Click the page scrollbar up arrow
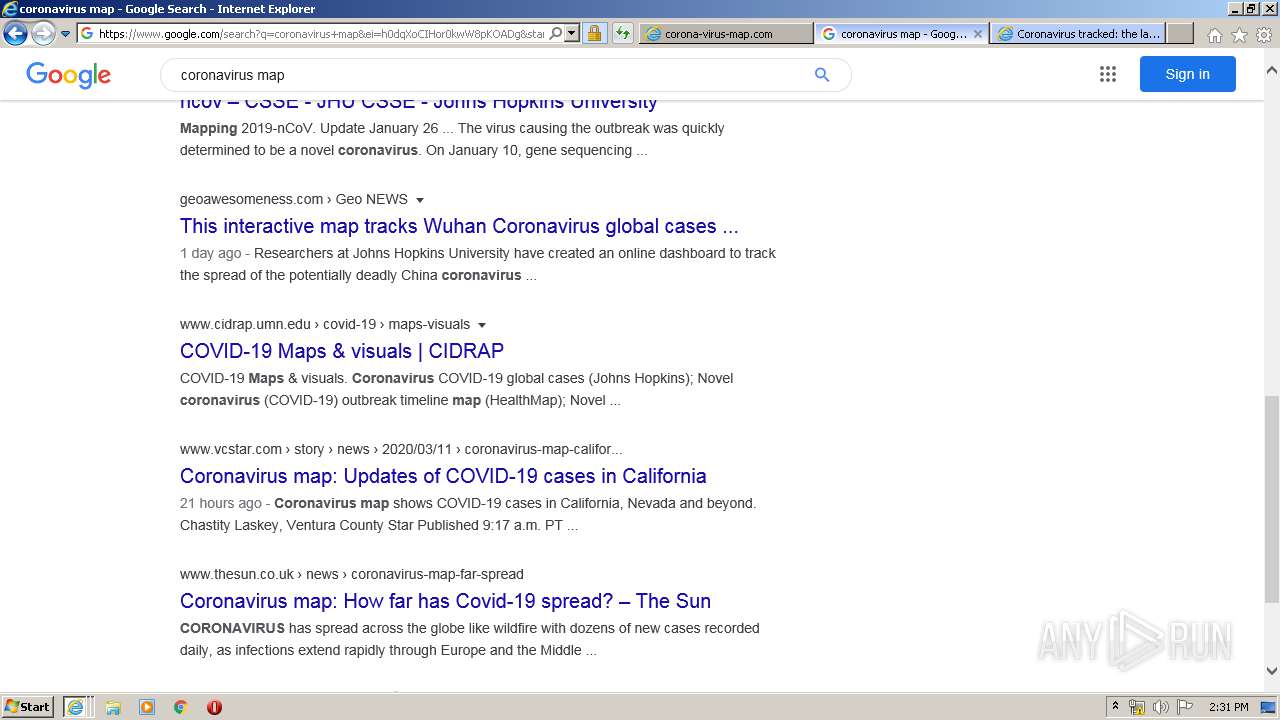Image resolution: width=1280 pixels, height=720 pixels. [1271, 71]
